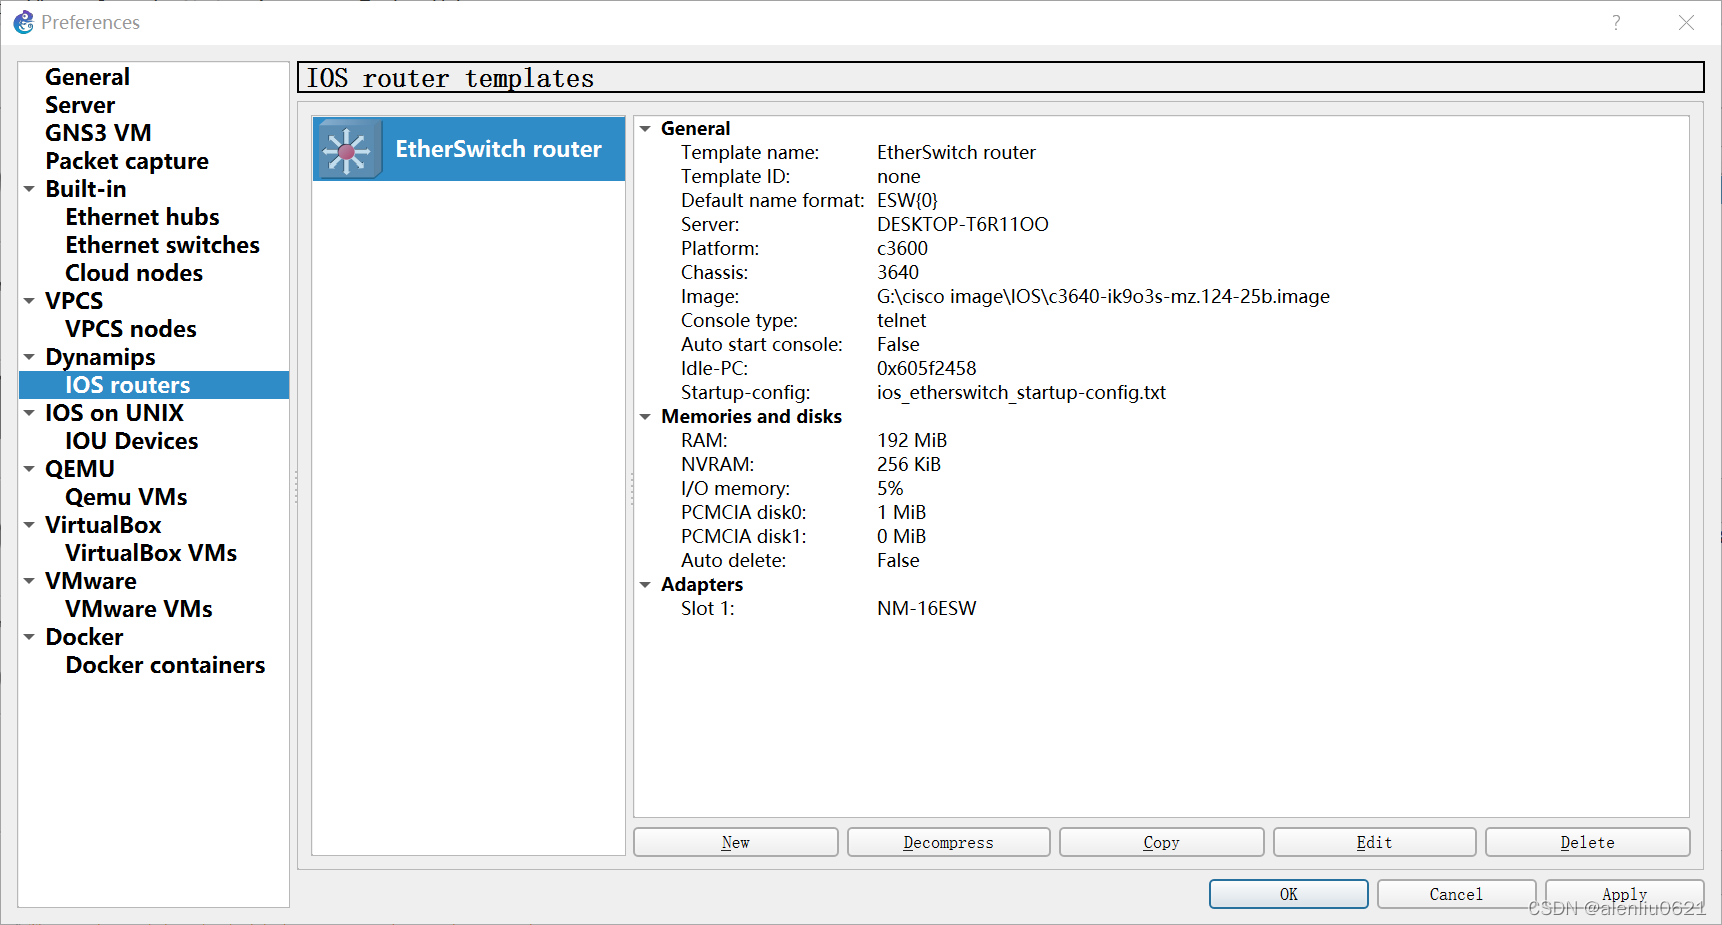
Task: Open the Server preferences page
Action: click(x=80, y=105)
